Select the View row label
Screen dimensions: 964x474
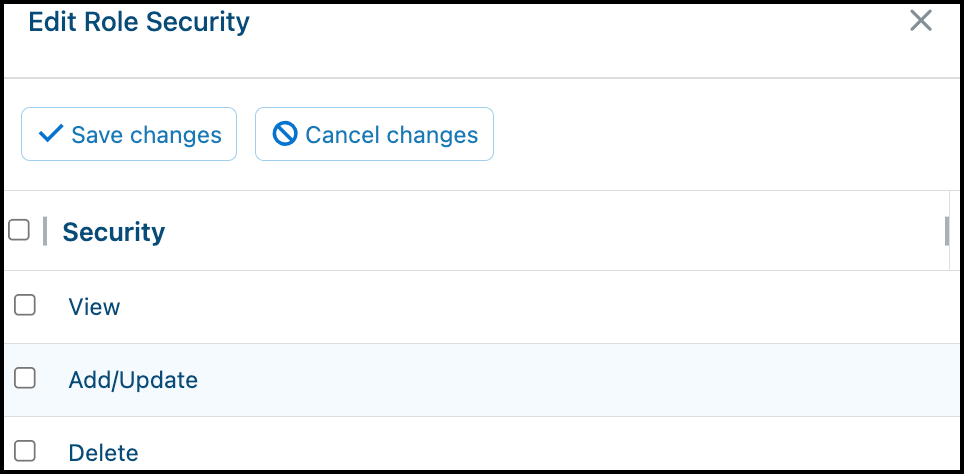pos(94,306)
